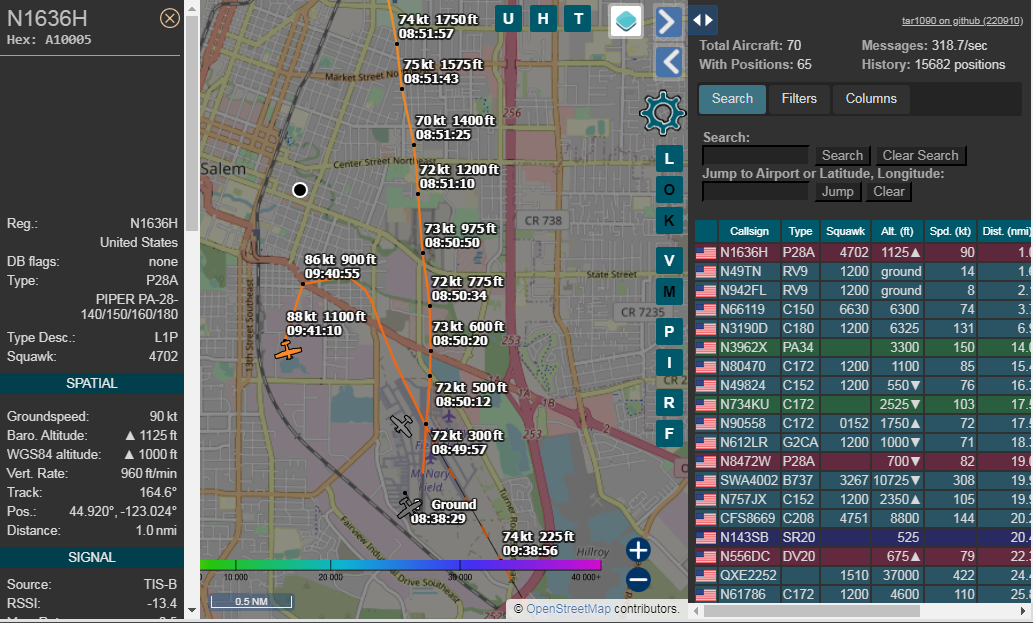
Task: Click the Search text input field
Action: (x=755, y=155)
